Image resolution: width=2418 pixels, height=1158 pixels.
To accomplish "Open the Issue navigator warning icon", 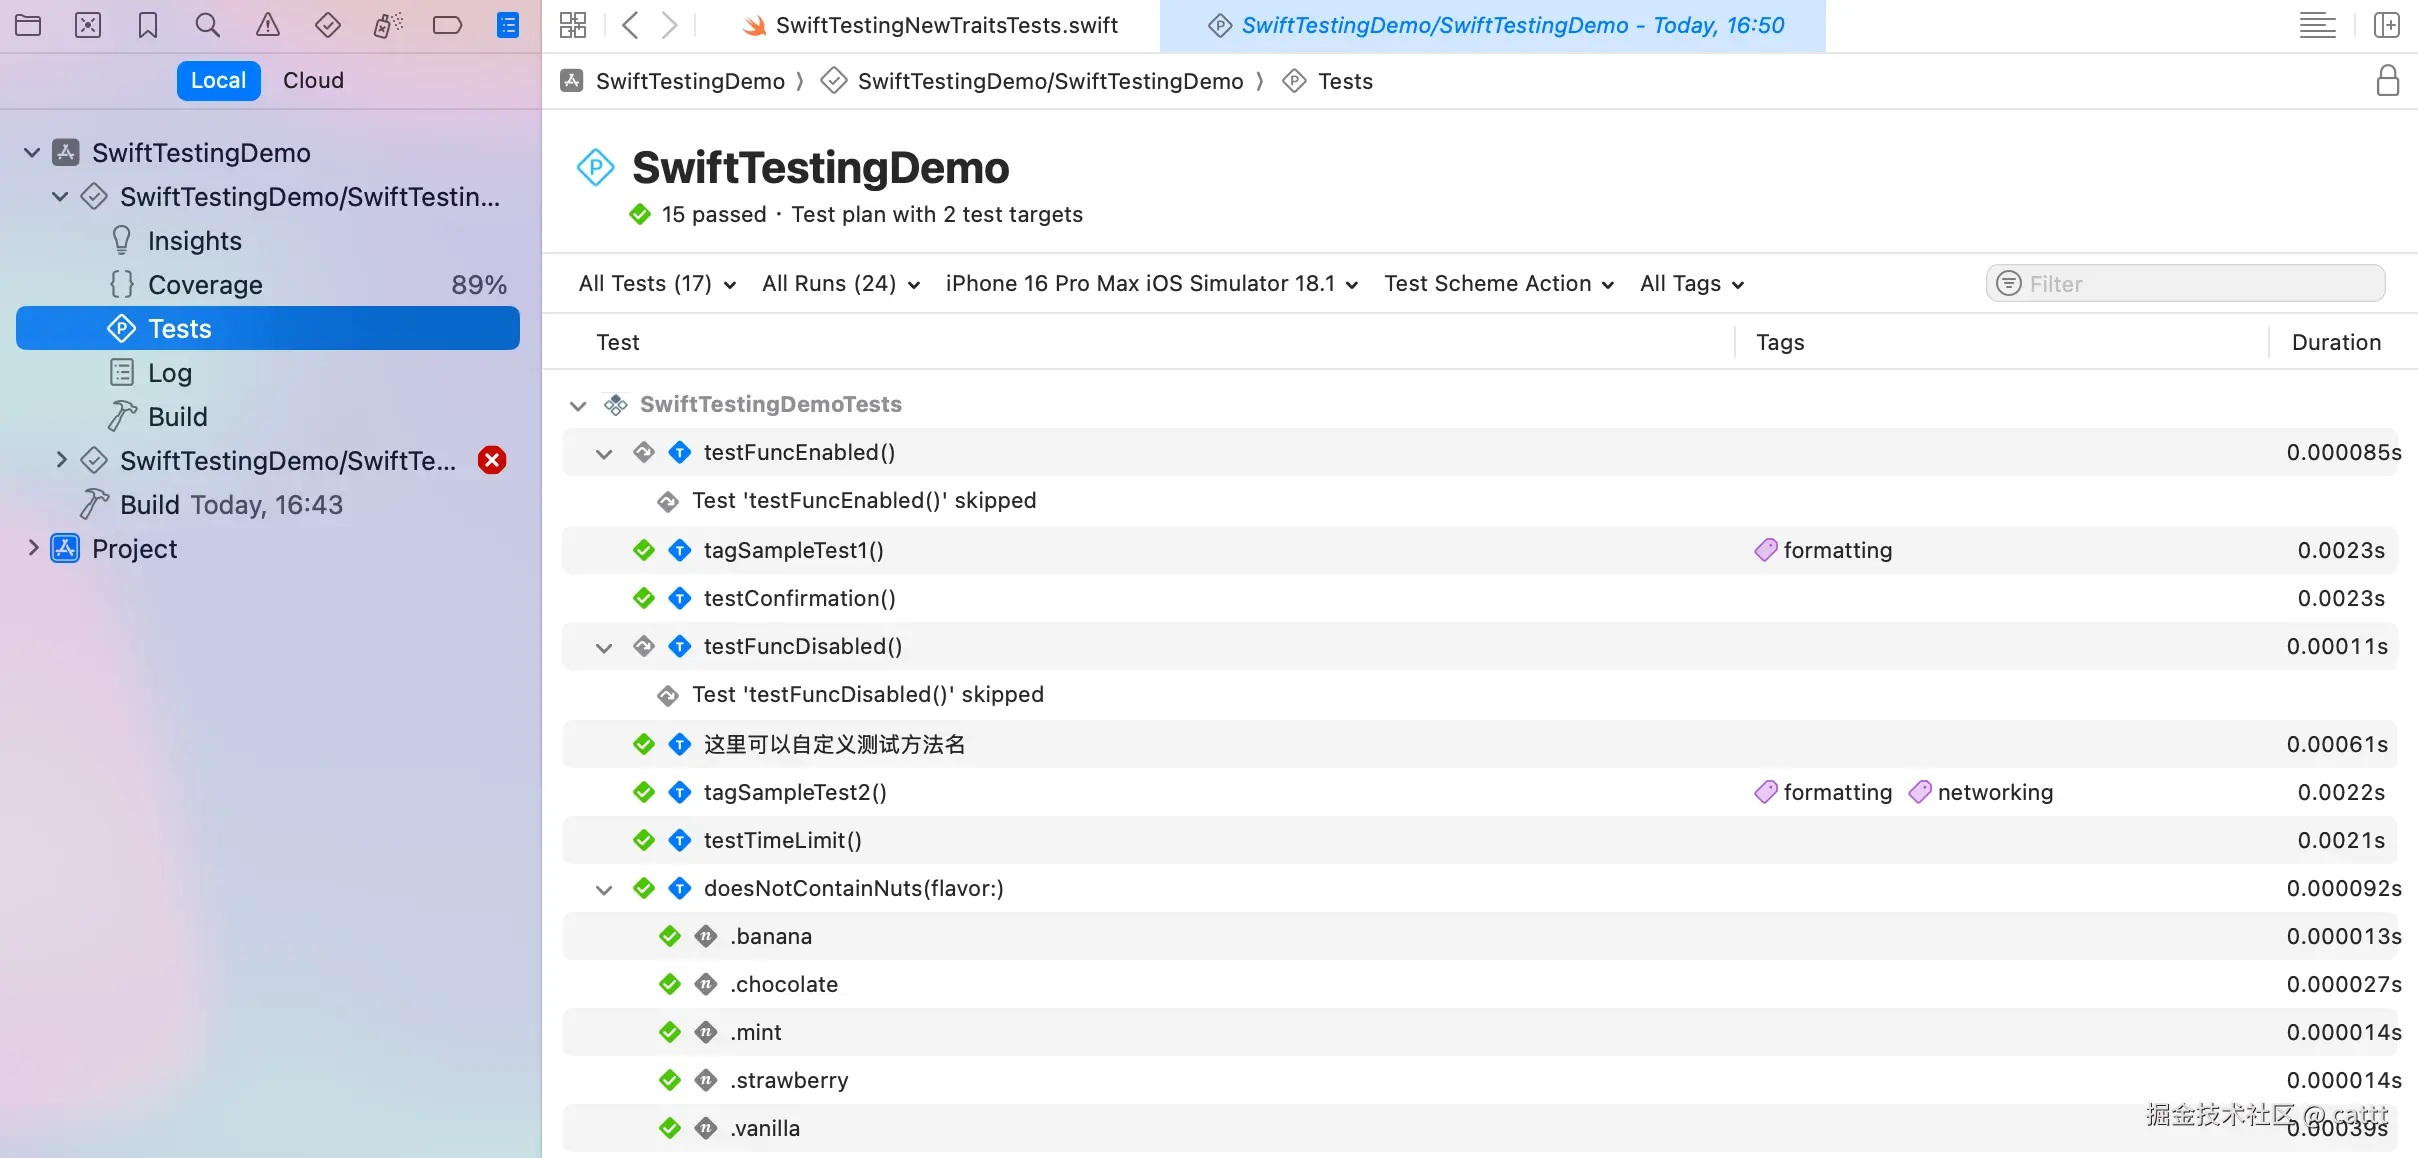I will (268, 25).
